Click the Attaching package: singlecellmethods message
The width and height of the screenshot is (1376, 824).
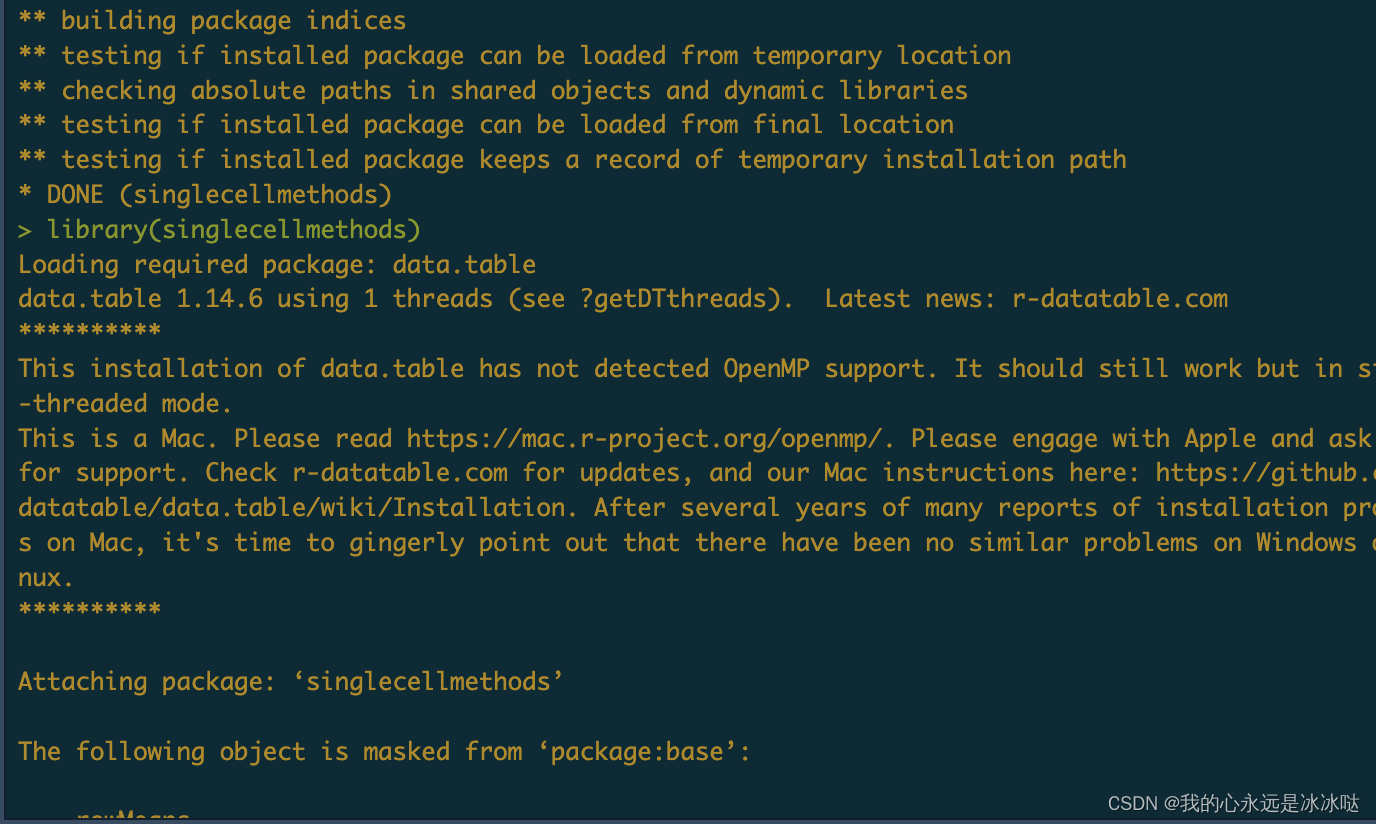(290, 681)
